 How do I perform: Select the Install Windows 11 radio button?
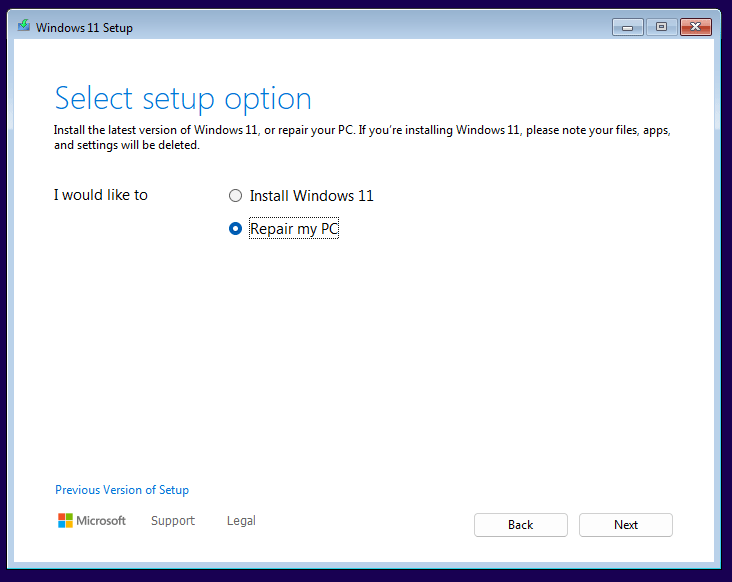coord(235,196)
